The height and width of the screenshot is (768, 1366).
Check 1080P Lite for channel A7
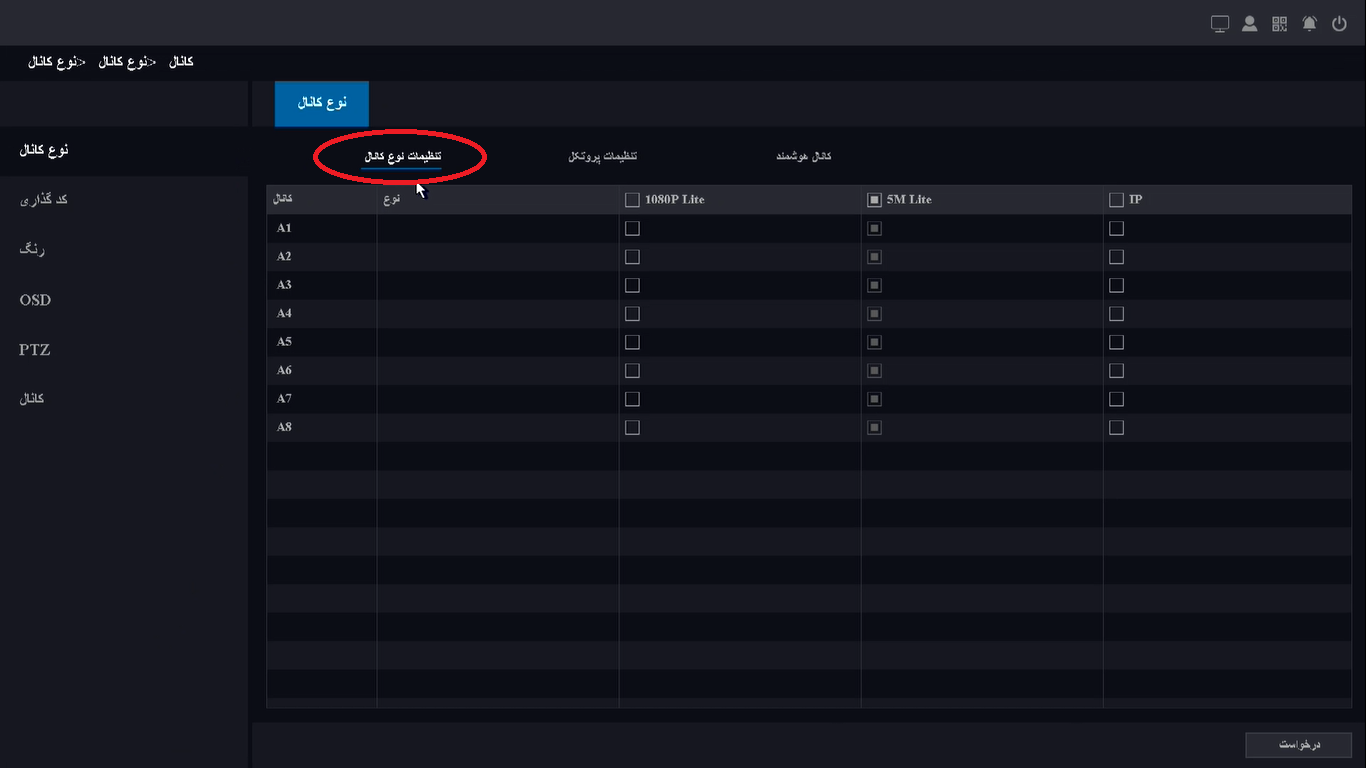click(x=632, y=399)
